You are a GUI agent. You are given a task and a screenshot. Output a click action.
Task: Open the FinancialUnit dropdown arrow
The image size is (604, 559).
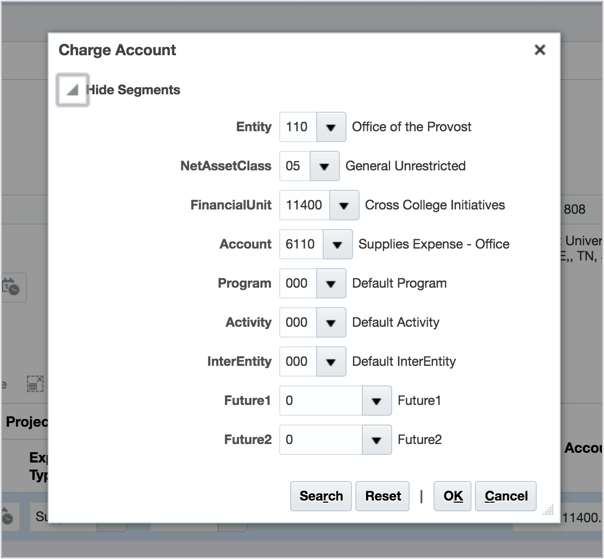click(x=343, y=205)
